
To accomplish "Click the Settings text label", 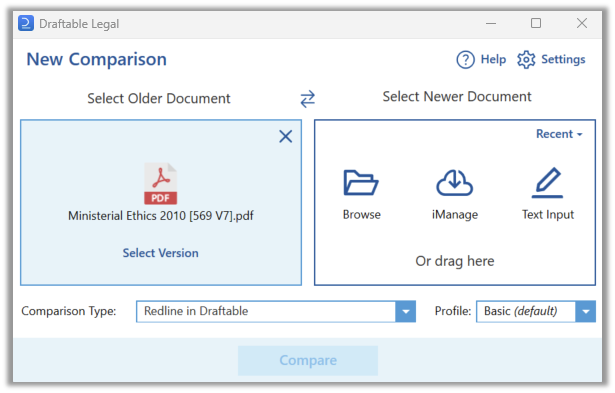I will (x=563, y=60).
